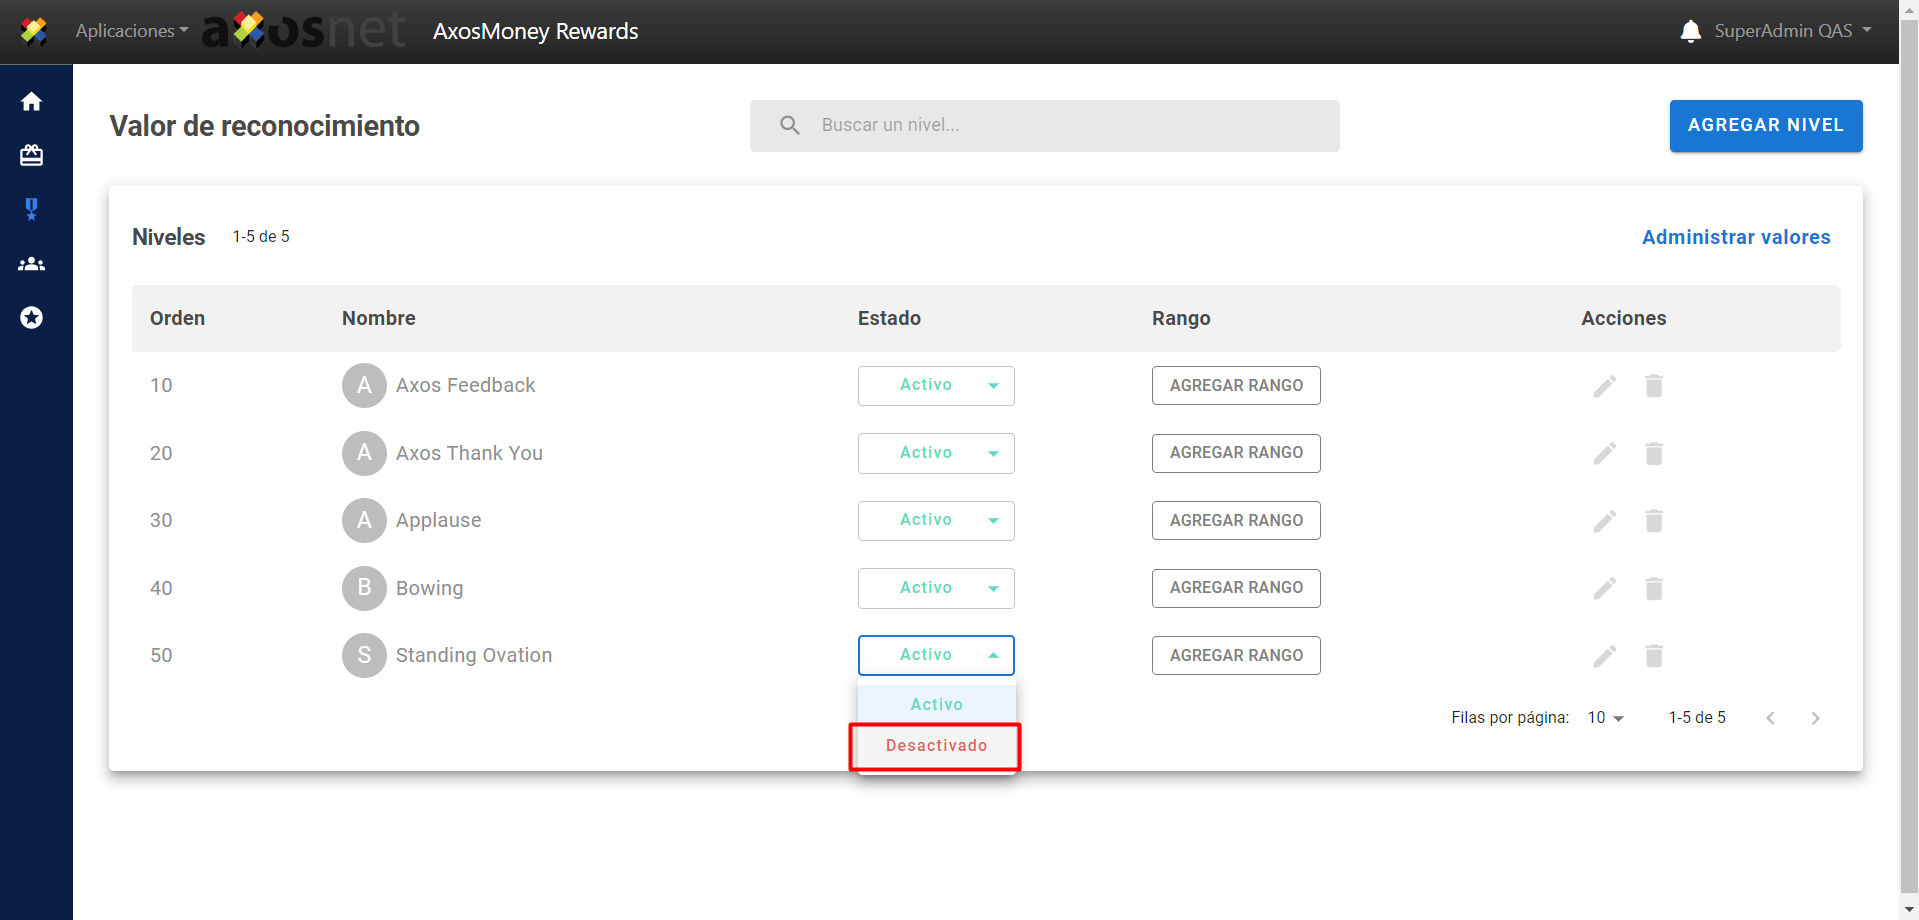Image resolution: width=1919 pixels, height=920 pixels.
Task: Open Administrar valores link
Action: point(1735,237)
